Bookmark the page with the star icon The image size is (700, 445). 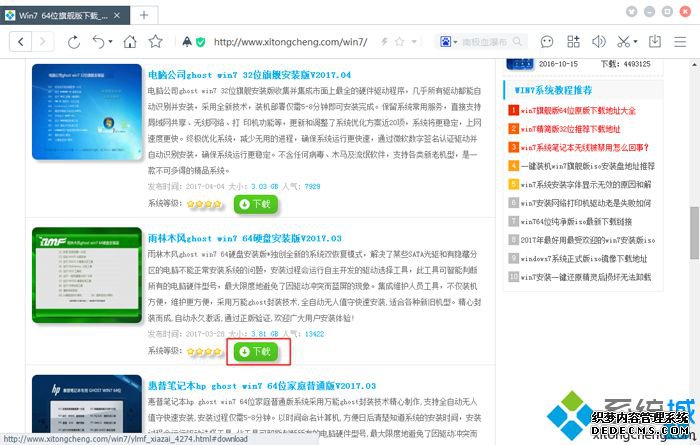click(x=155, y=42)
